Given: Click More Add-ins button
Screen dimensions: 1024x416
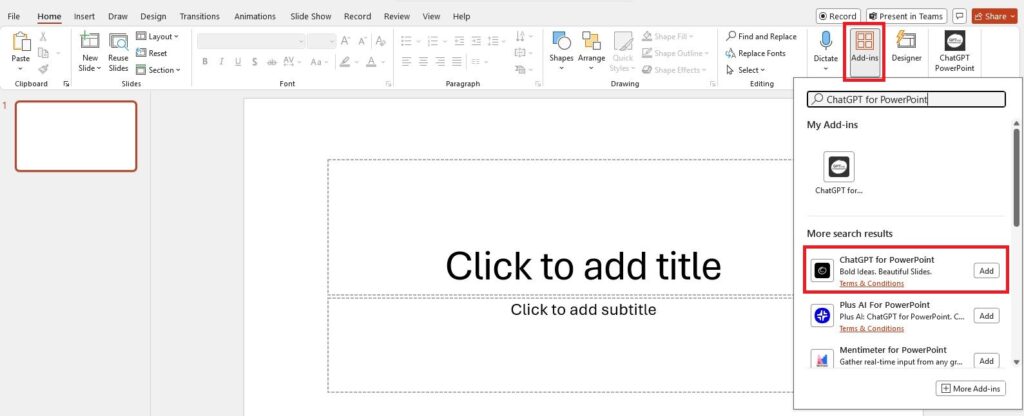Looking at the screenshot, I should coord(970,389).
